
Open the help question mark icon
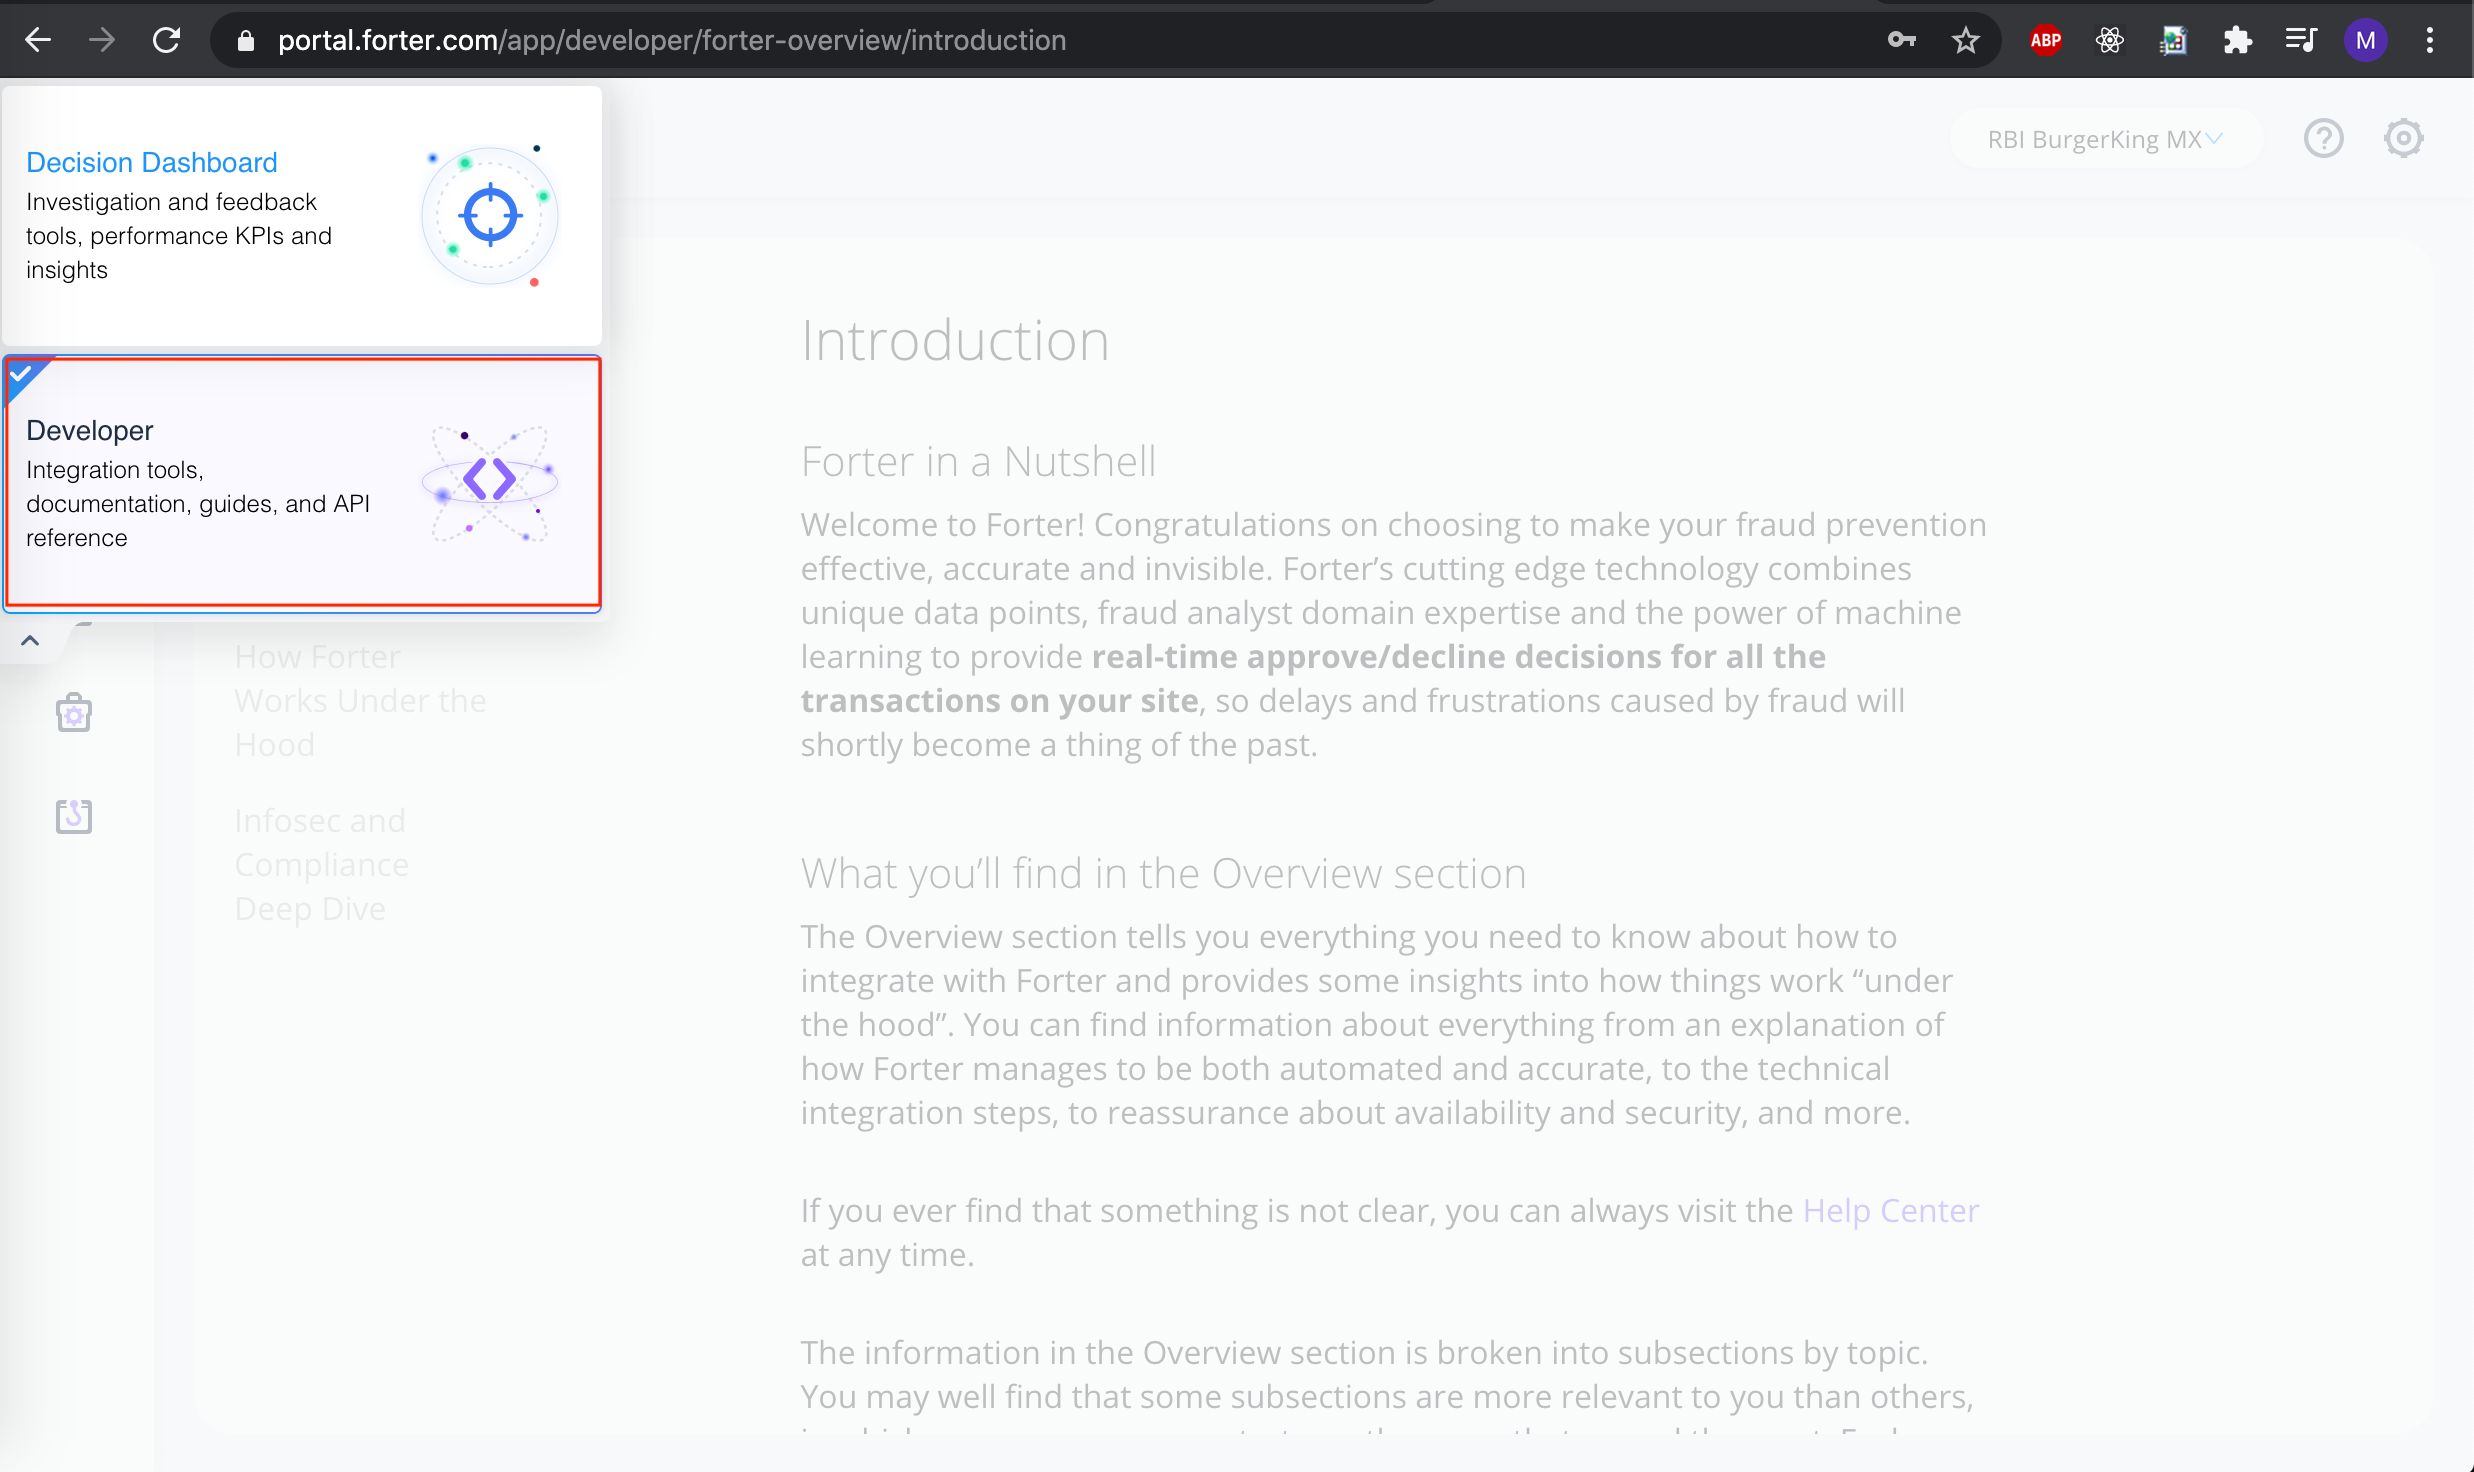click(x=2323, y=139)
